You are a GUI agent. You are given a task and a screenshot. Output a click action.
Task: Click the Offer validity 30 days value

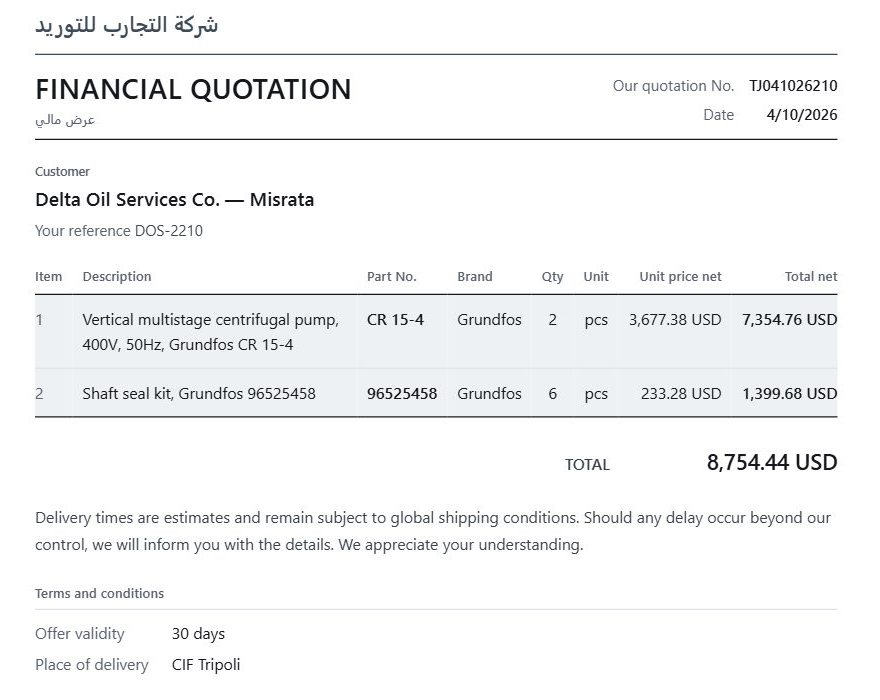click(198, 634)
